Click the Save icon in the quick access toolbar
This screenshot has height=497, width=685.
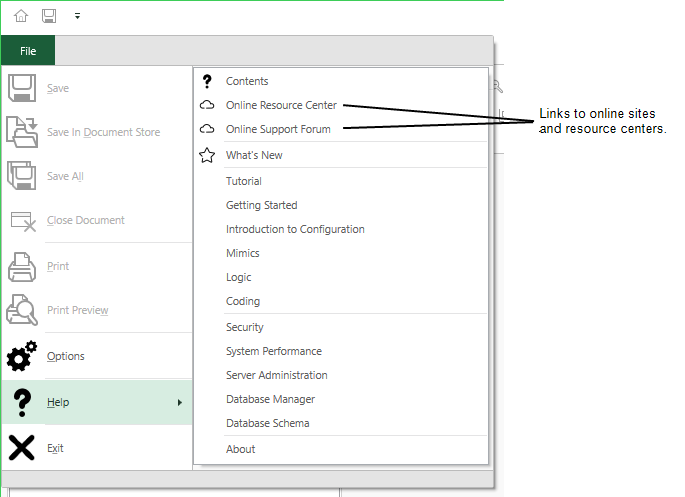[x=49, y=16]
